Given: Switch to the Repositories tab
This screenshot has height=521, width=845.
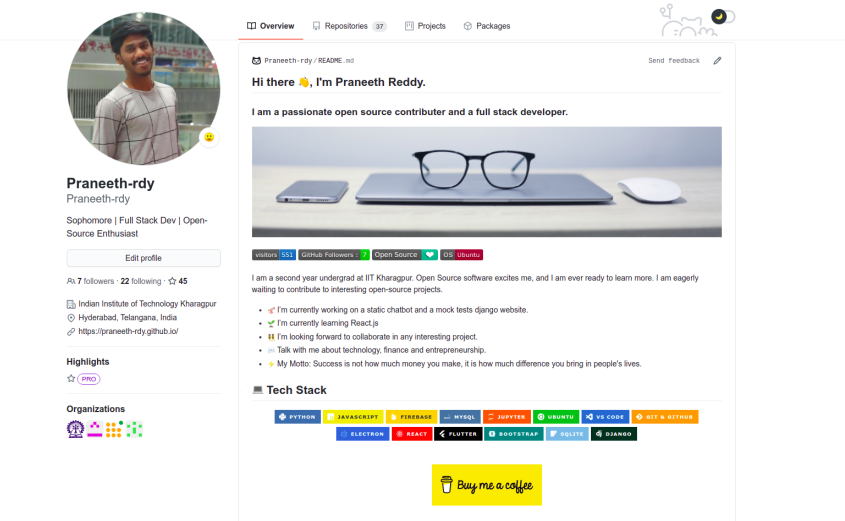Looking at the screenshot, I should 349,26.
